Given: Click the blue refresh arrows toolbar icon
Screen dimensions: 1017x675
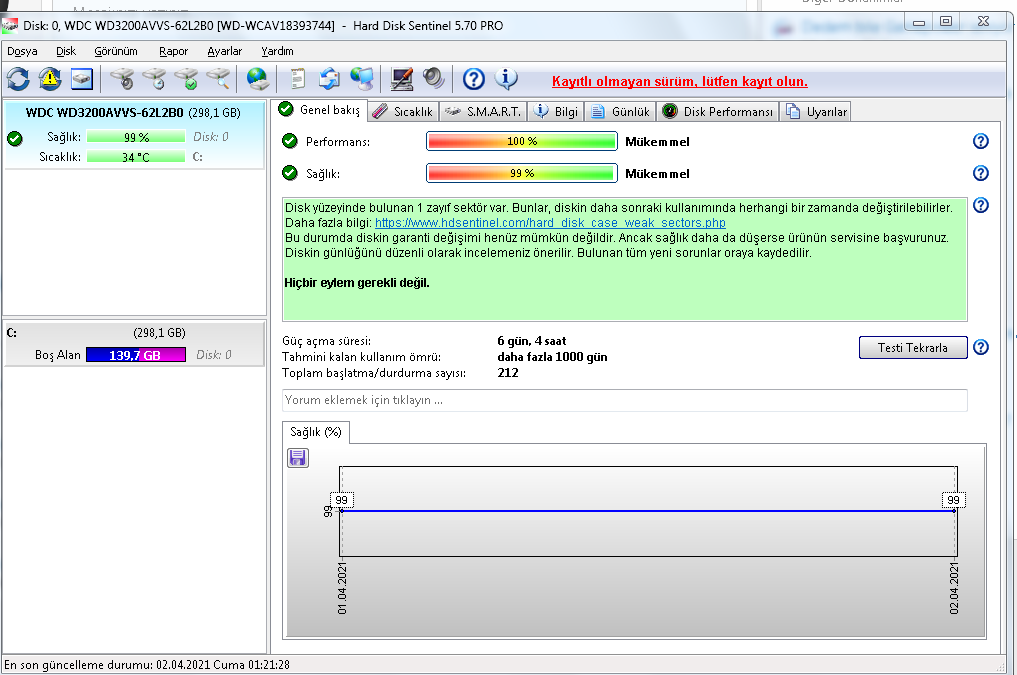Looking at the screenshot, I should point(18,80).
